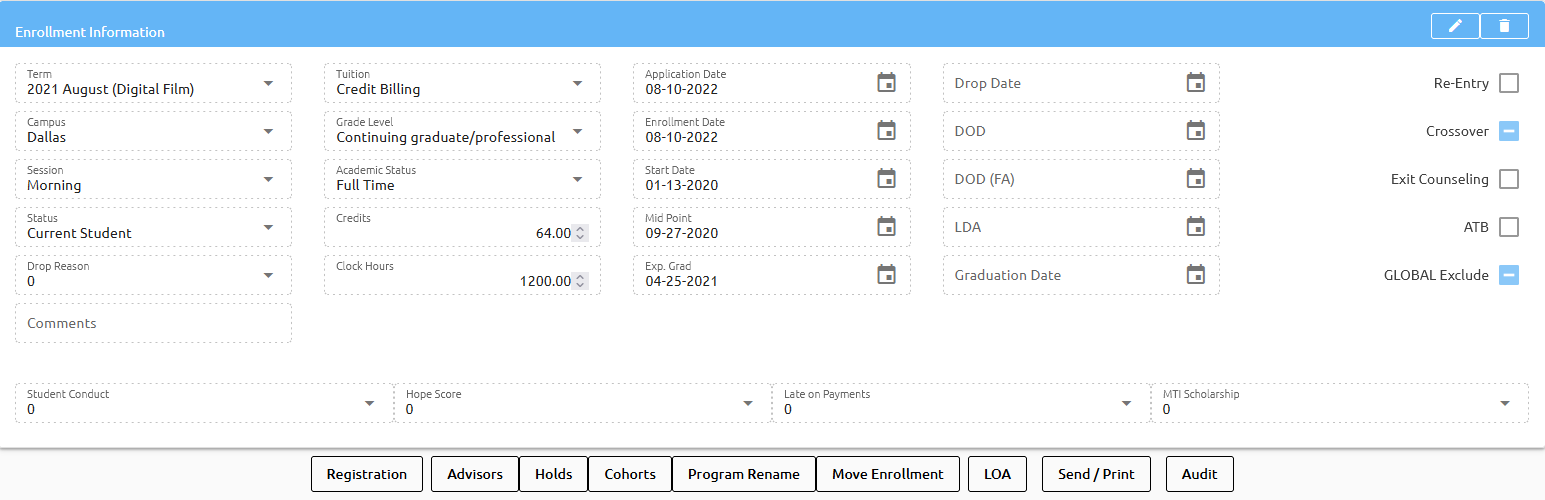Click the pencil edit icon in header
Viewport: 1545px width, 500px height.
(x=1455, y=26)
